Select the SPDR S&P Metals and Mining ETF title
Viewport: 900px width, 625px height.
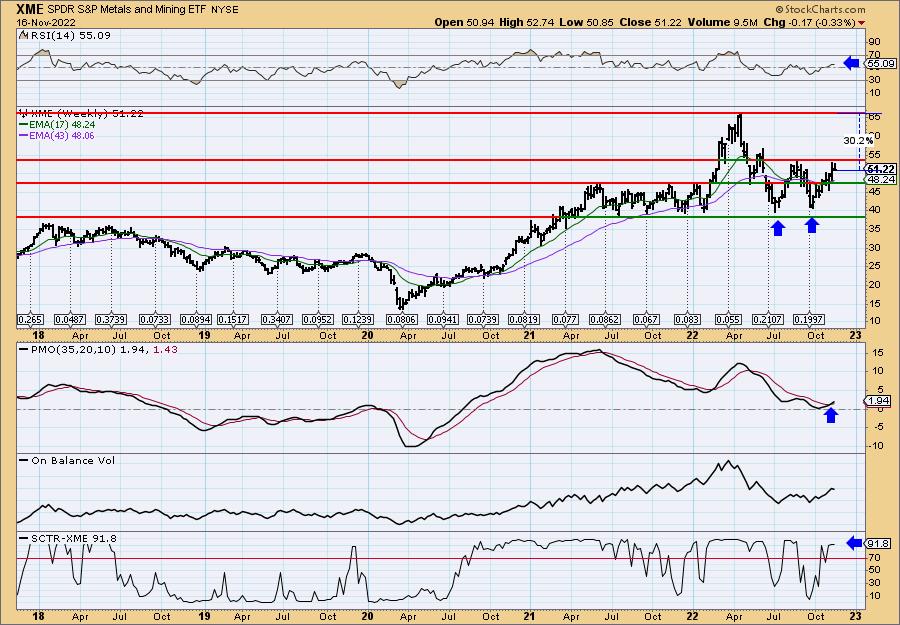tap(127, 10)
